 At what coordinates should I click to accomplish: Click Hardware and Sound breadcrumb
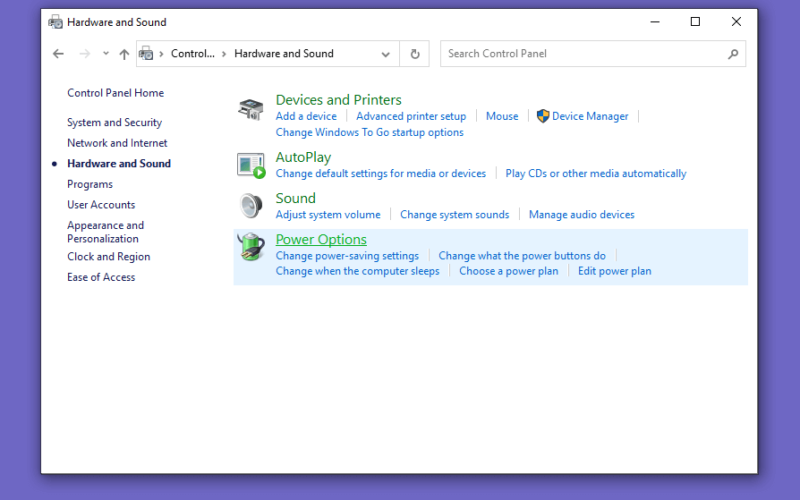[x=284, y=54]
